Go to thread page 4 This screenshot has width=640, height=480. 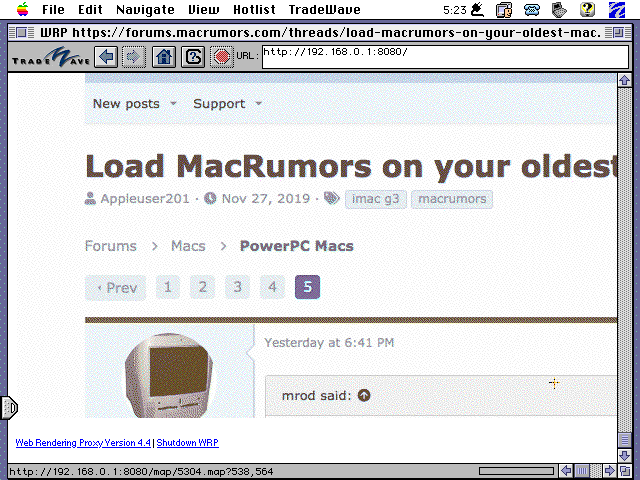tap(272, 287)
